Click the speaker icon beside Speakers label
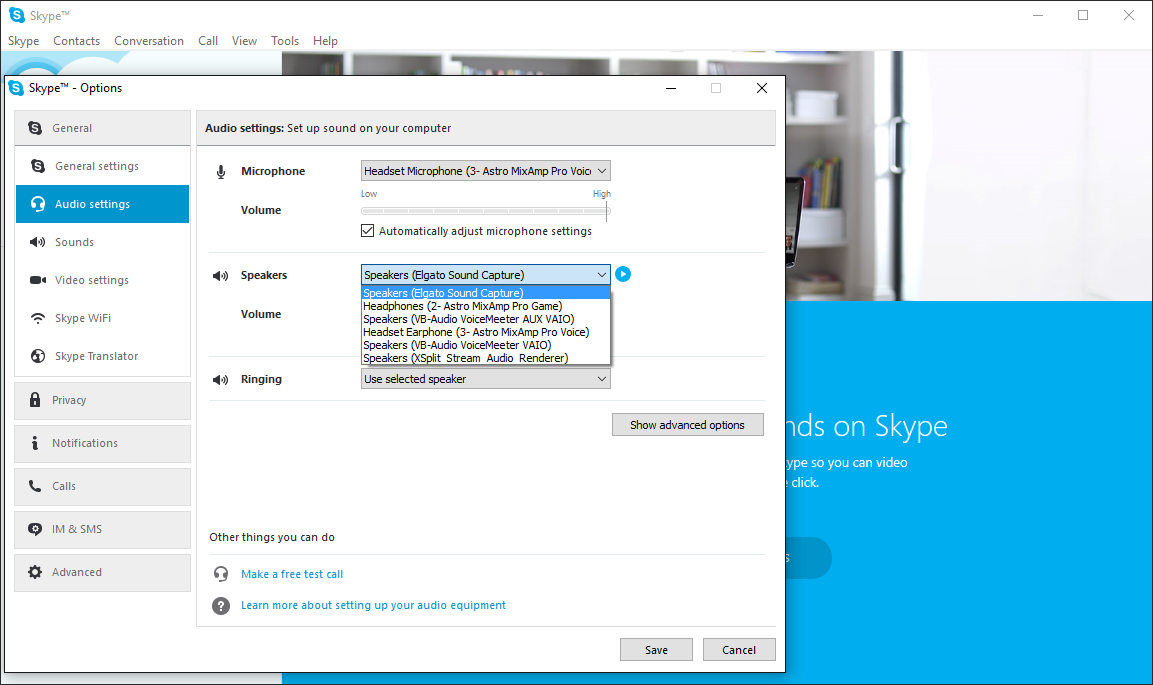 pos(221,276)
